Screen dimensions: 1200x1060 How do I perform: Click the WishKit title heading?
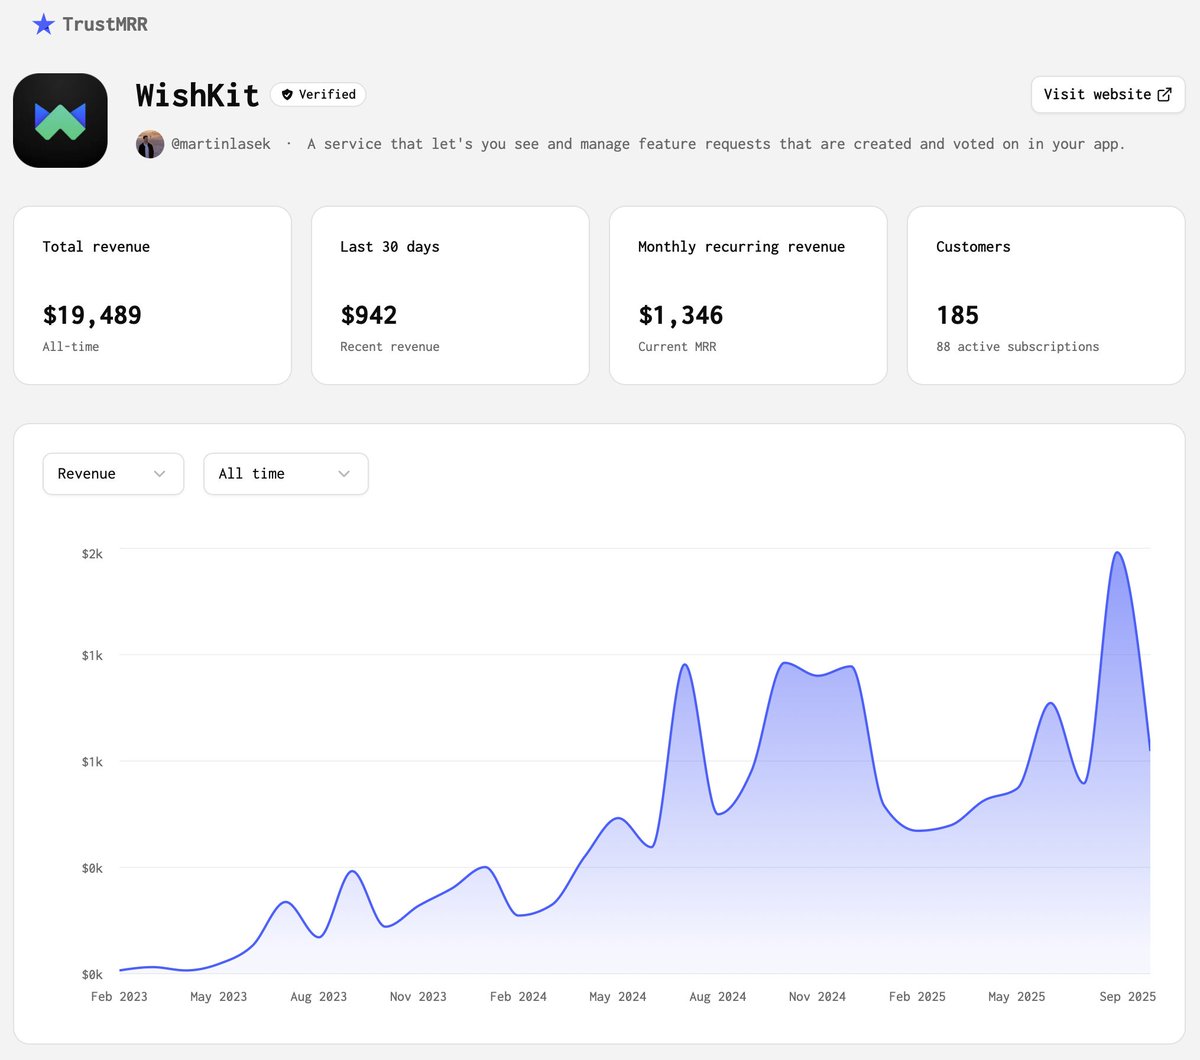tap(197, 95)
